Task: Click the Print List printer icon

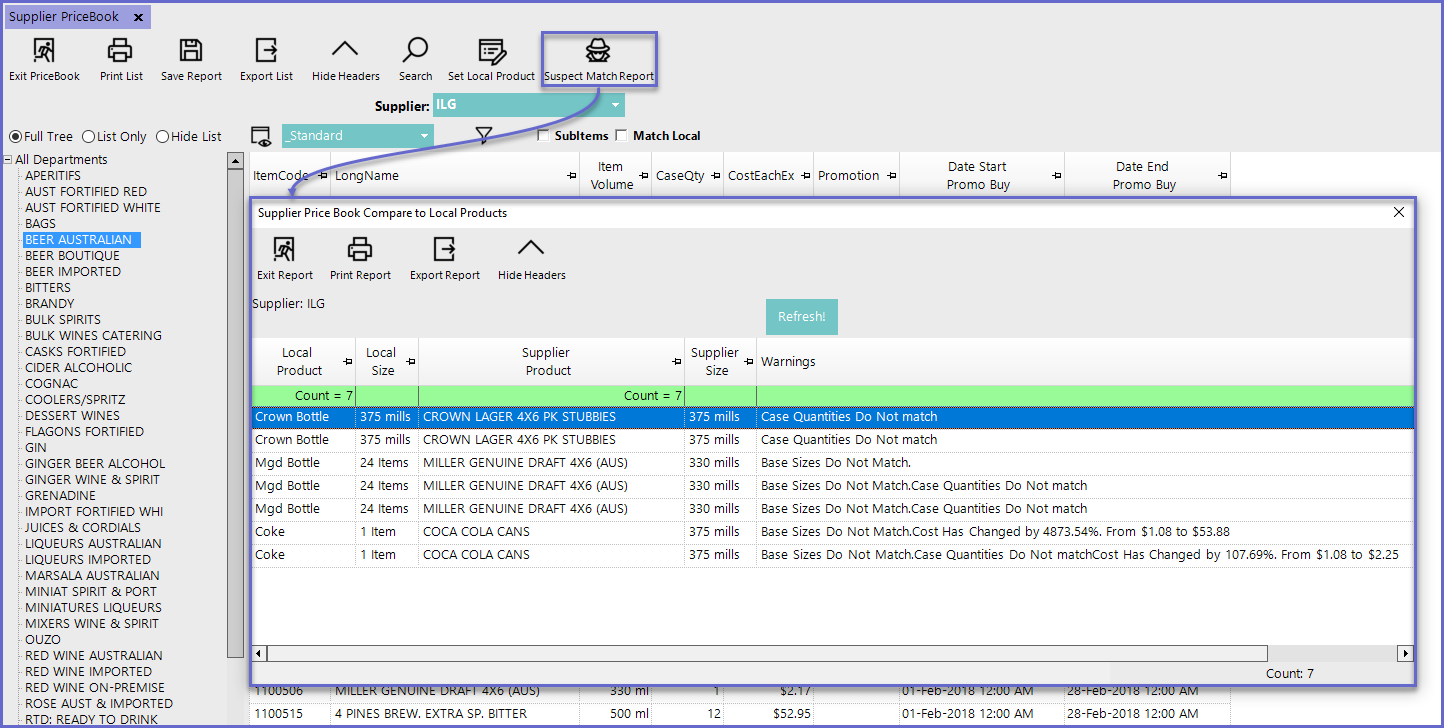Action: point(121,52)
